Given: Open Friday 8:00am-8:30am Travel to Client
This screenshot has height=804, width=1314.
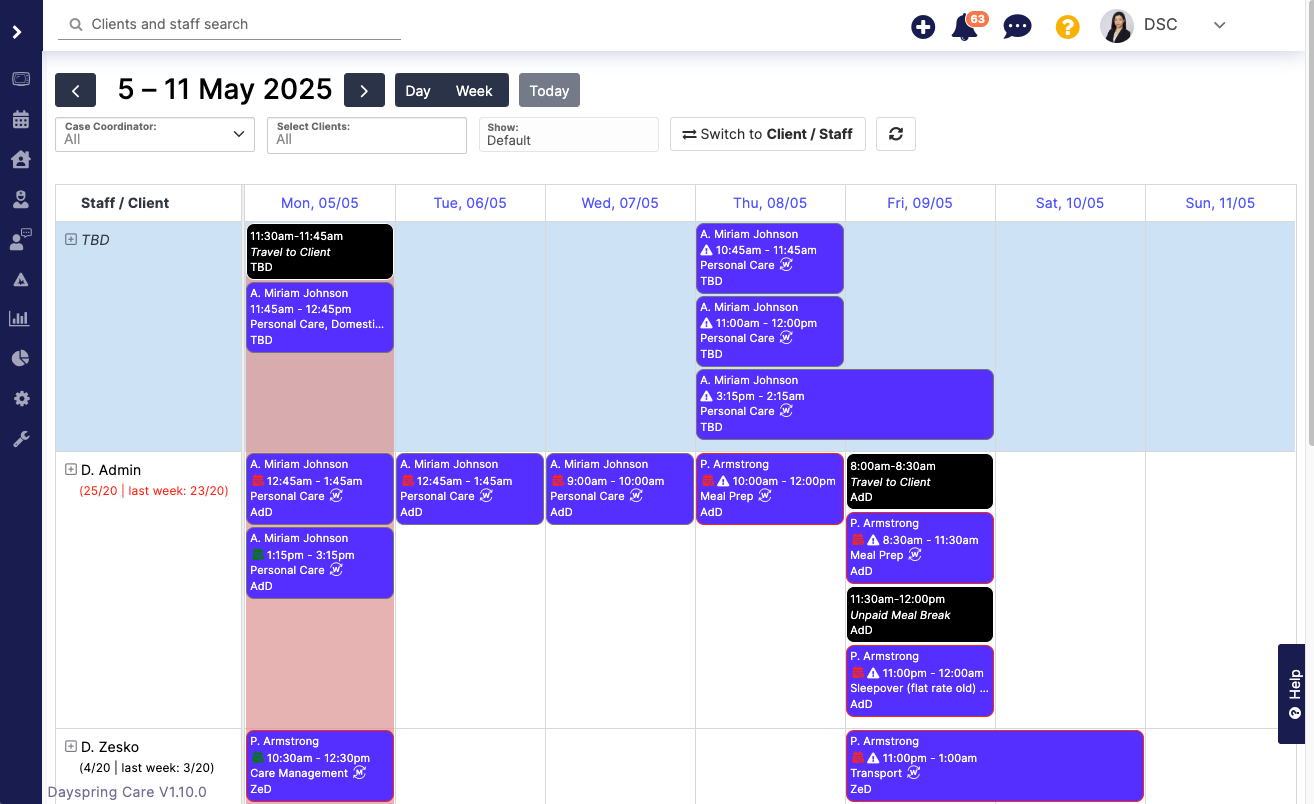Looking at the screenshot, I should click(920, 481).
